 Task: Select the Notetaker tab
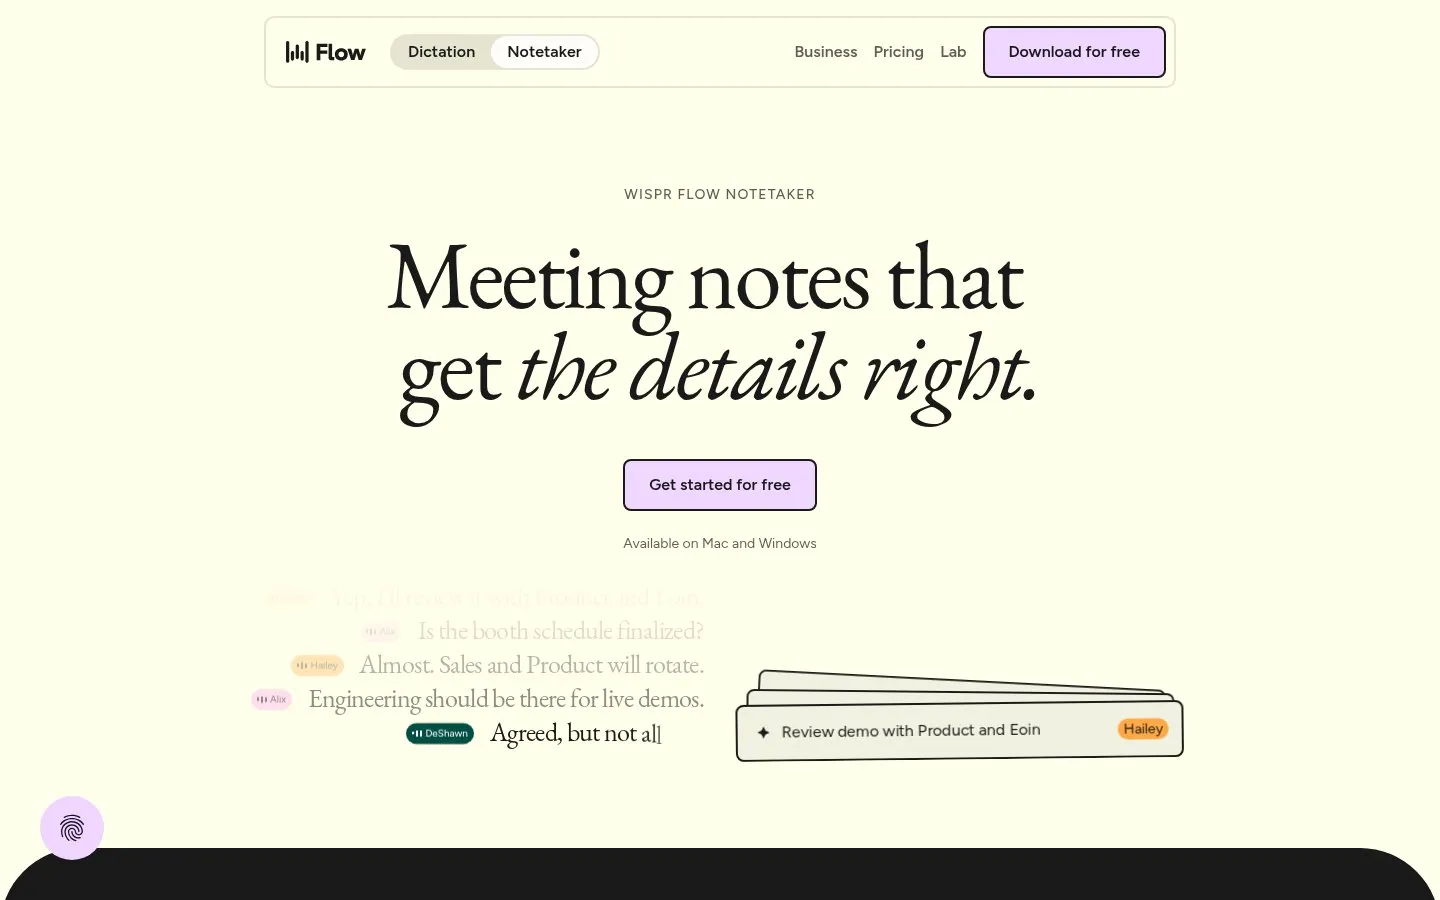tap(544, 52)
